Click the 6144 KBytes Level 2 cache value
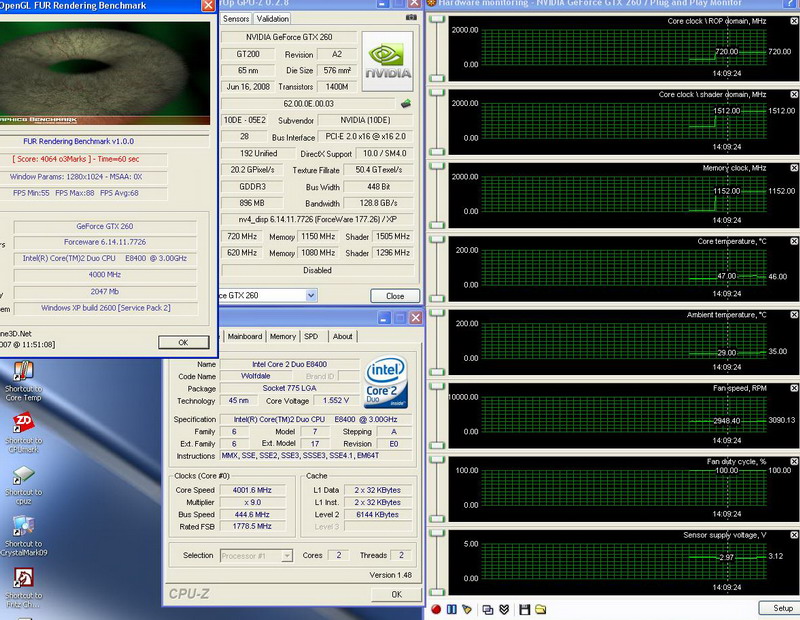Viewport: 800px width, 620px height. point(378,514)
